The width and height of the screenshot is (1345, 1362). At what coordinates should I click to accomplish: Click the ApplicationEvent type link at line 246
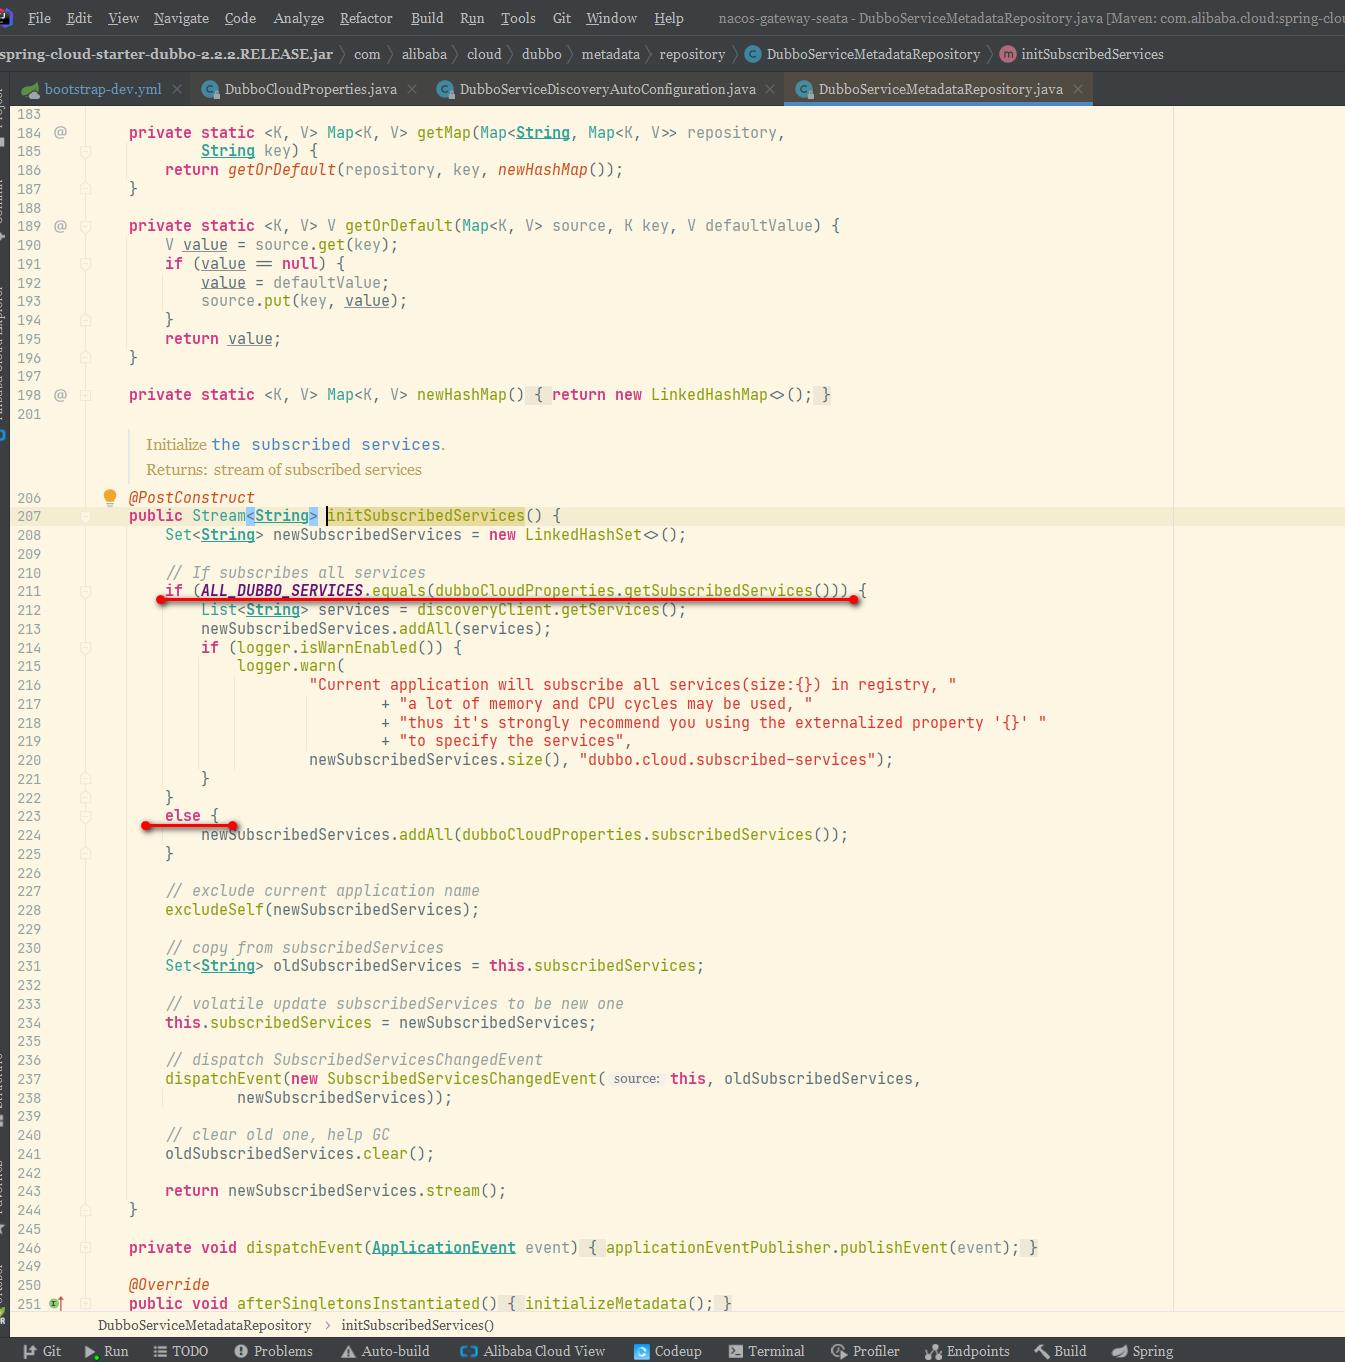click(x=444, y=1247)
